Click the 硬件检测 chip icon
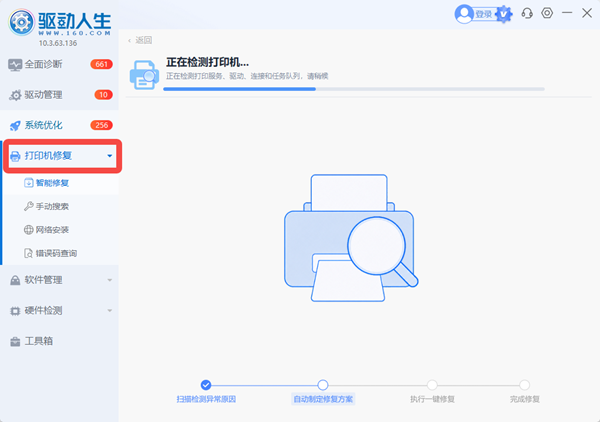600x422 pixels. (x=15, y=311)
